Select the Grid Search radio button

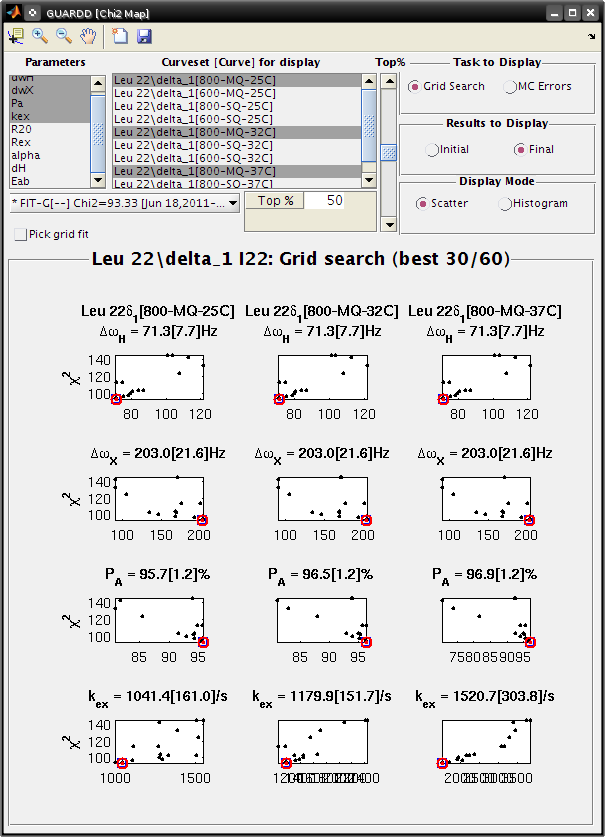tap(414, 86)
